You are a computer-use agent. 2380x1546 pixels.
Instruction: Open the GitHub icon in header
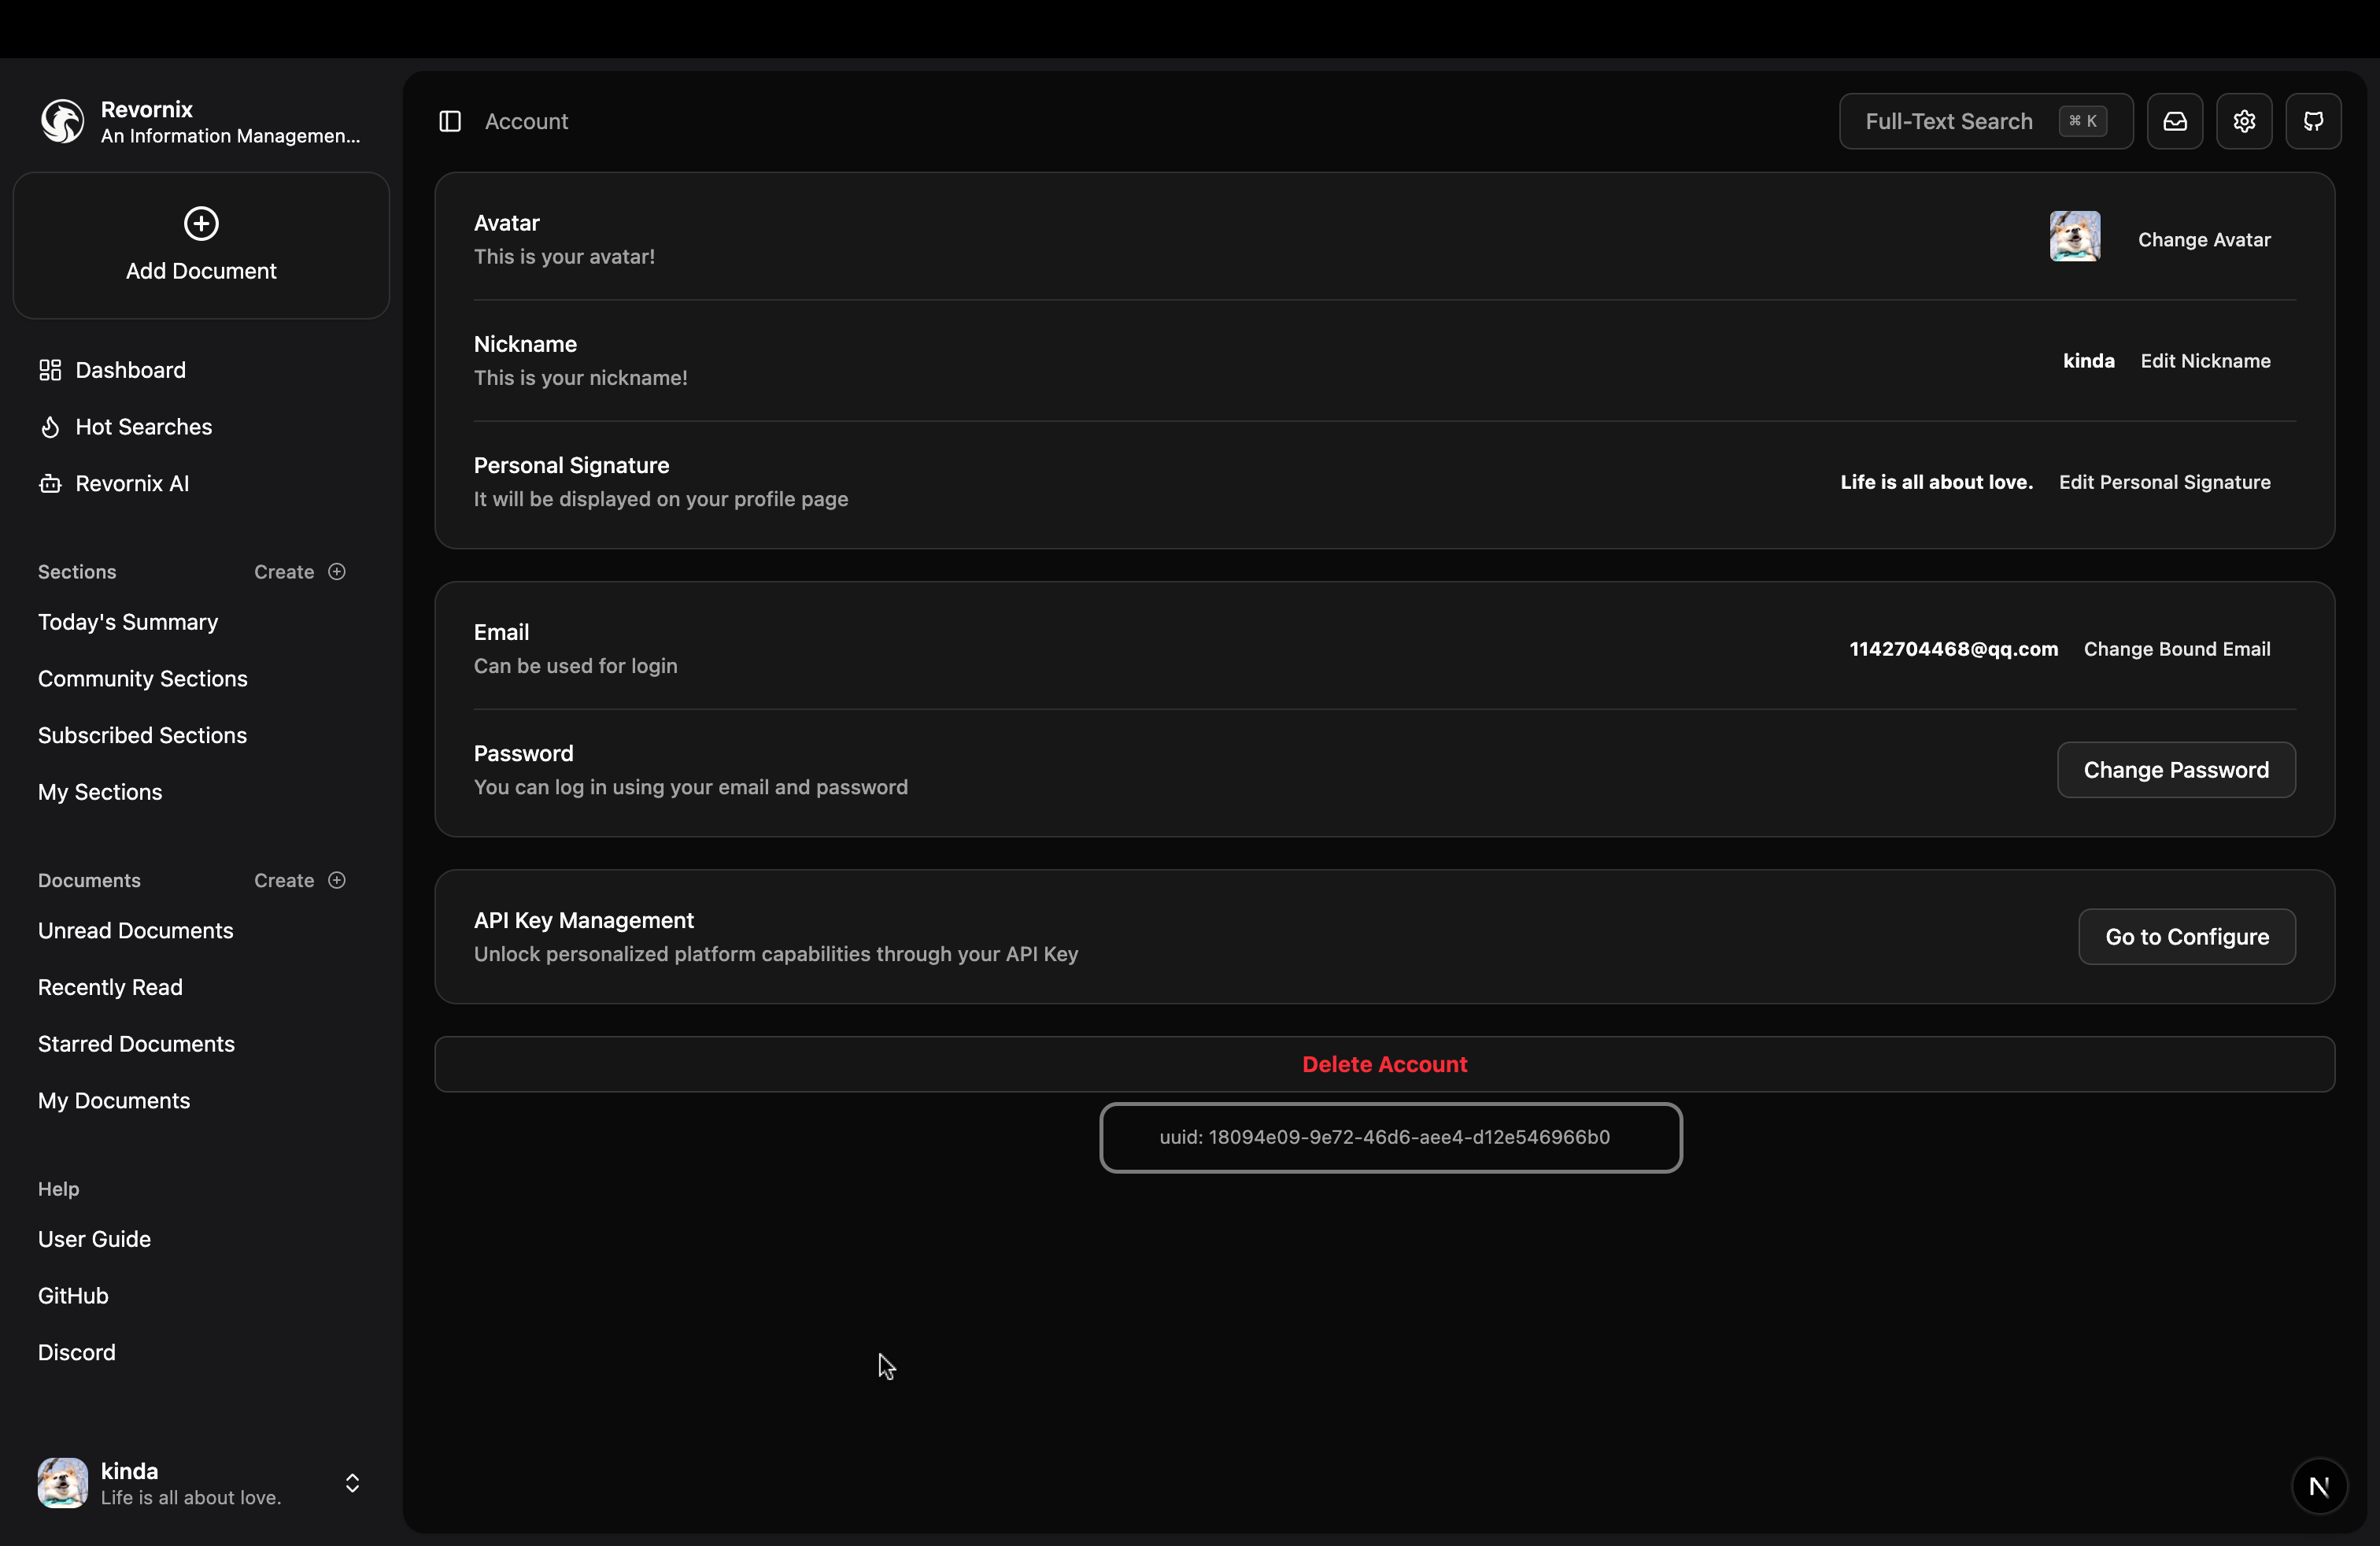(x=2313, y=121)
